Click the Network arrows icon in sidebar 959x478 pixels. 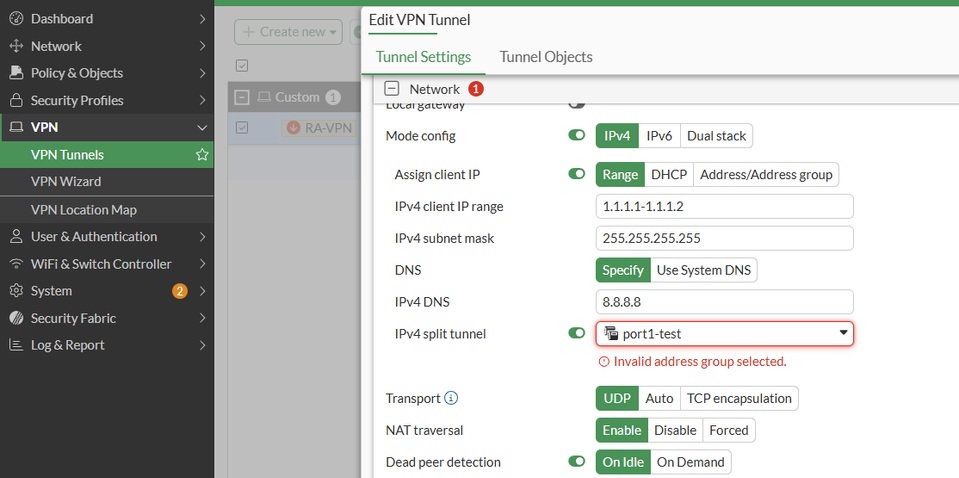click(15, 46)
